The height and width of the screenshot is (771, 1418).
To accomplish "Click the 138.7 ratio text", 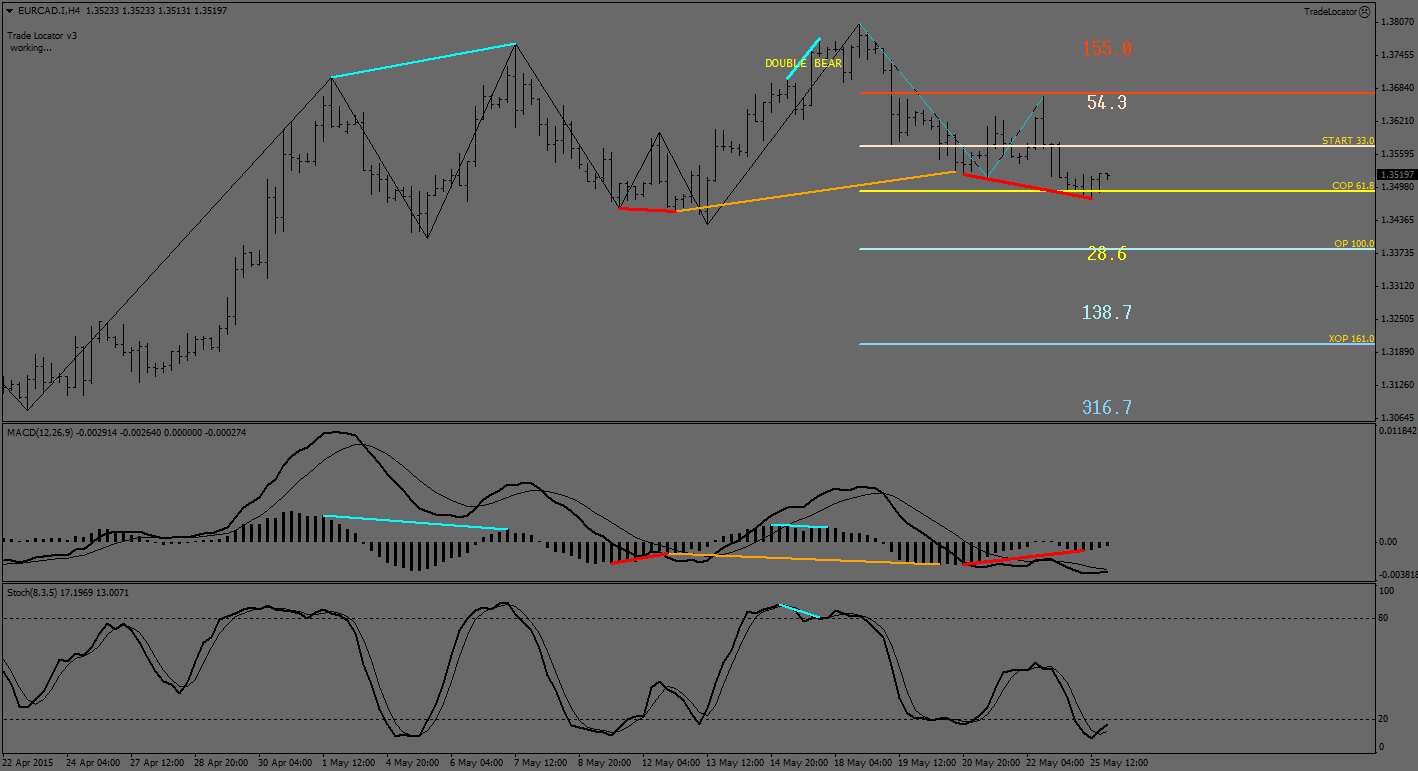I will (1107, 313).
